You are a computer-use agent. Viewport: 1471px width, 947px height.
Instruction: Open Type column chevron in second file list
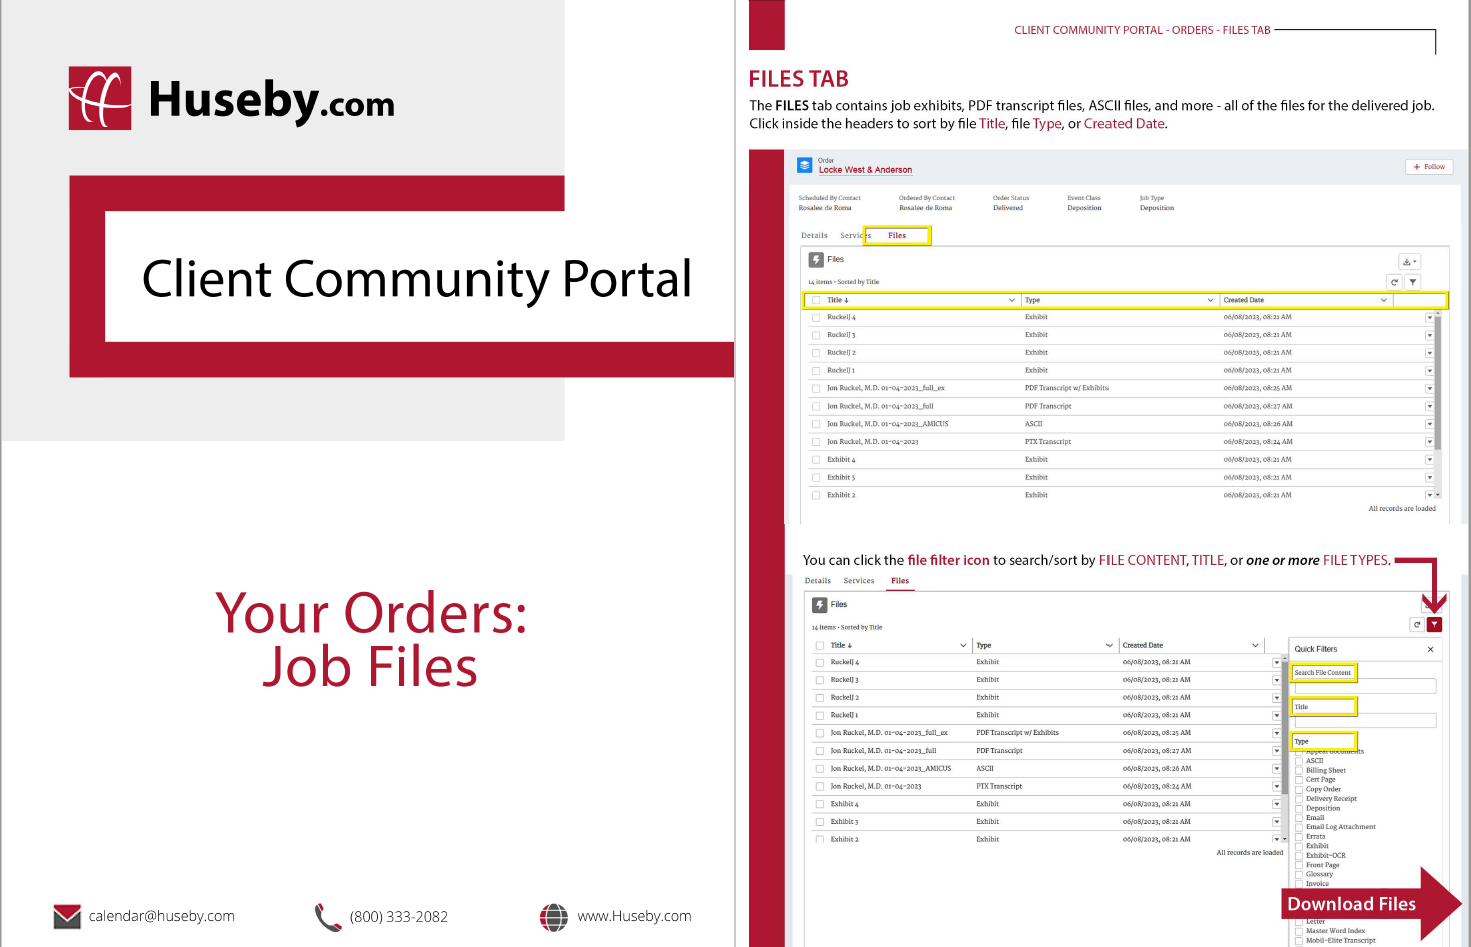pos(1109,646)
